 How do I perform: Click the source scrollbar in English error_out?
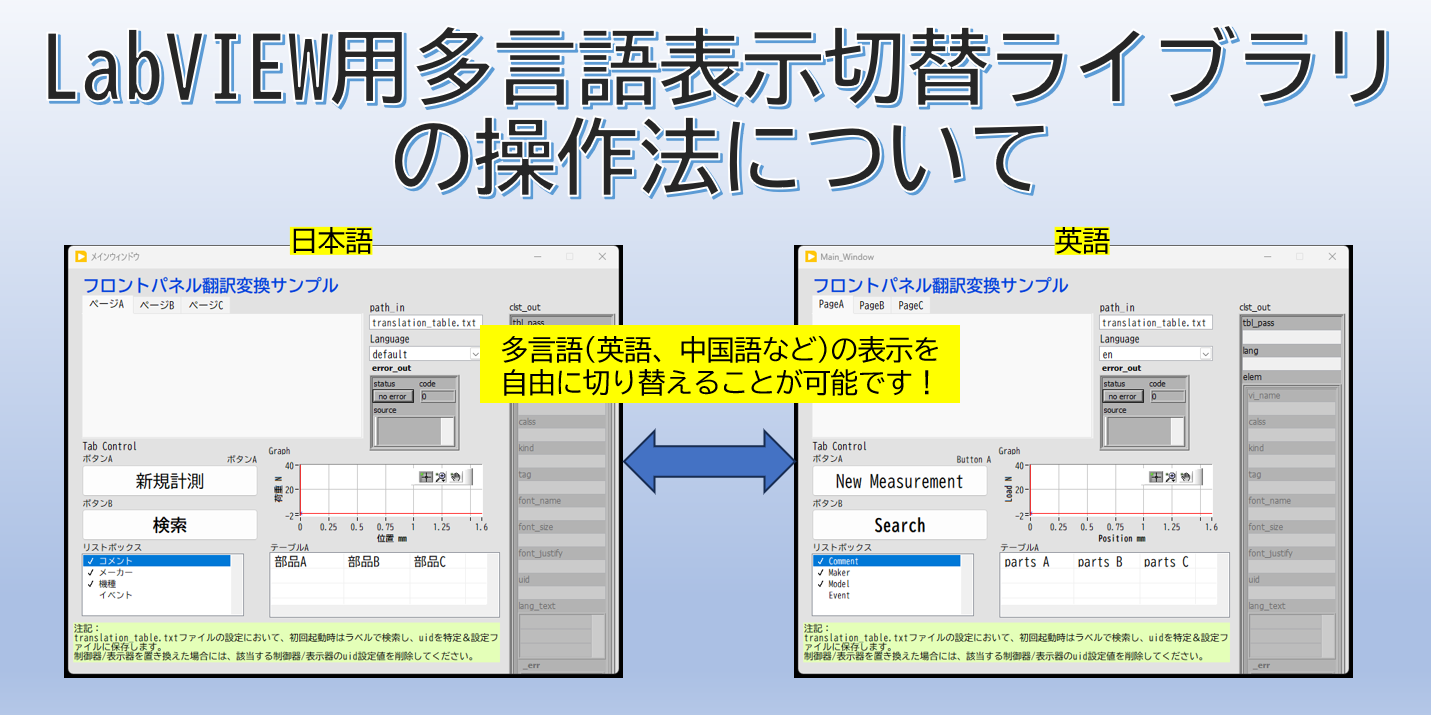pos(1177,431)
